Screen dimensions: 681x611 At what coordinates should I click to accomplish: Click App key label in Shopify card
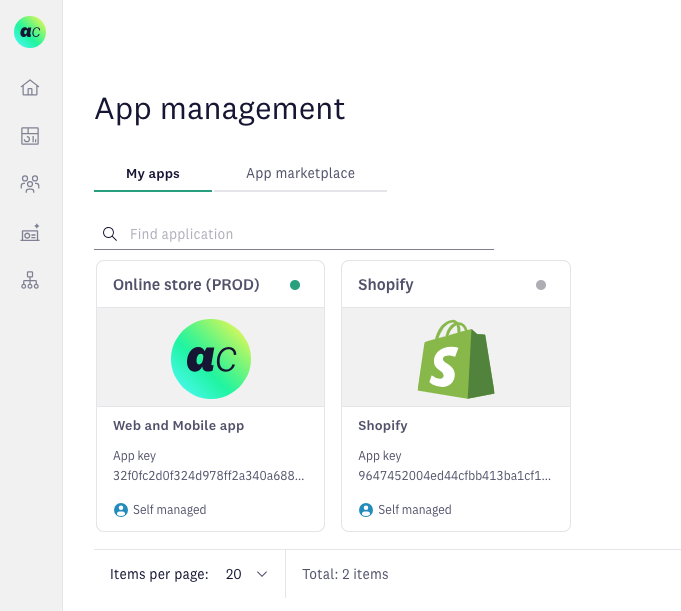(380, 456)
